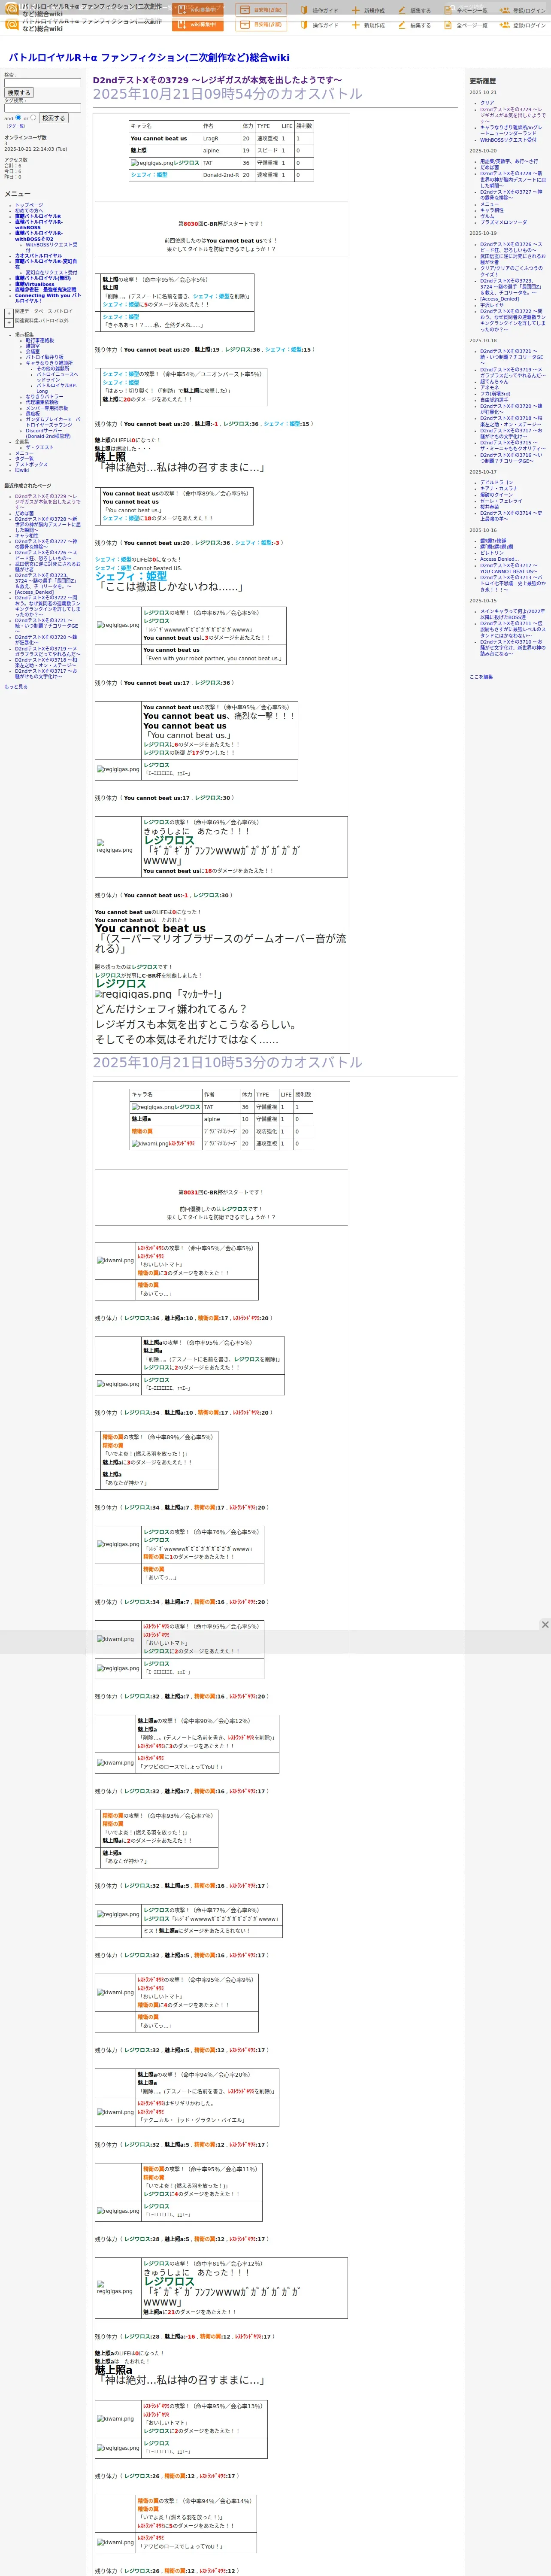The image size is (551, 2576).
Task: Open プラズマメロンソーダ history link
Action: coord(503,222)
